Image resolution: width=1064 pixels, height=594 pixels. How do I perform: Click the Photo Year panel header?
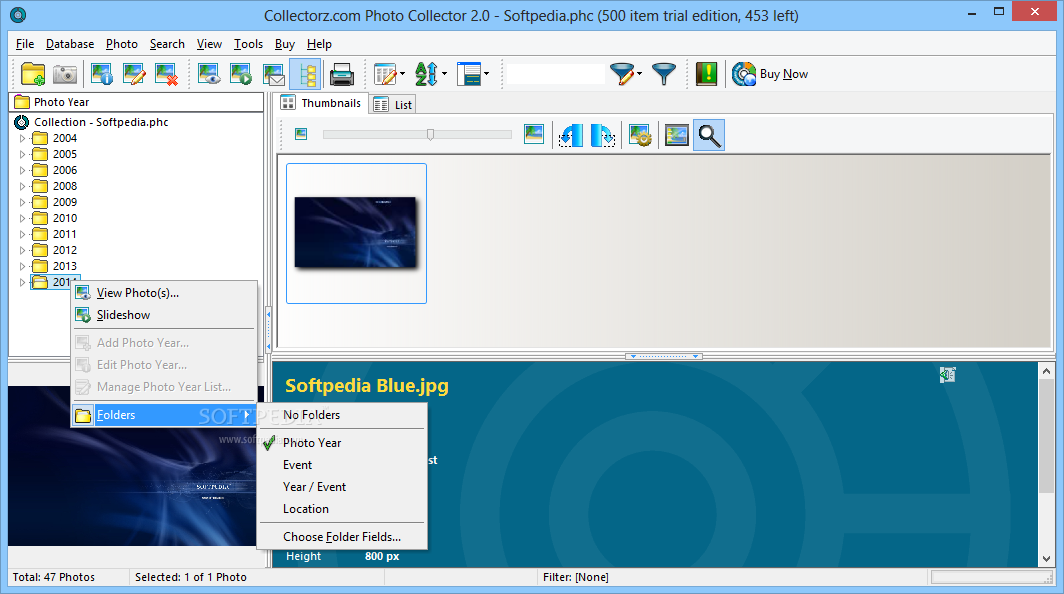tap(136, 102)
